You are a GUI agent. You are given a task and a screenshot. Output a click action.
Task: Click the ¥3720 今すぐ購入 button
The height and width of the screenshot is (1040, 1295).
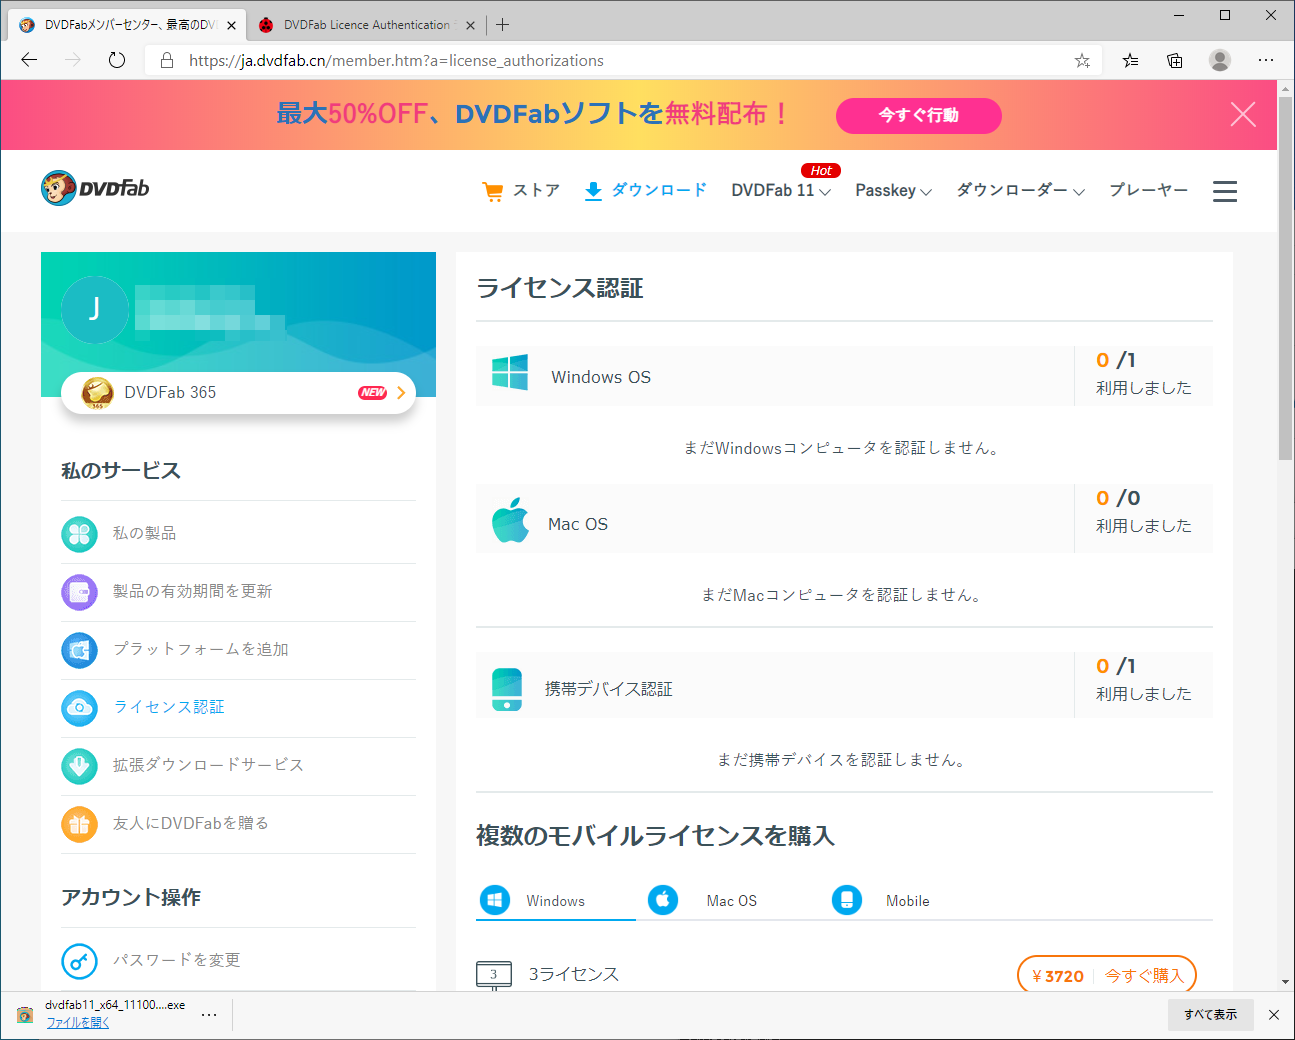point(1107,975)
